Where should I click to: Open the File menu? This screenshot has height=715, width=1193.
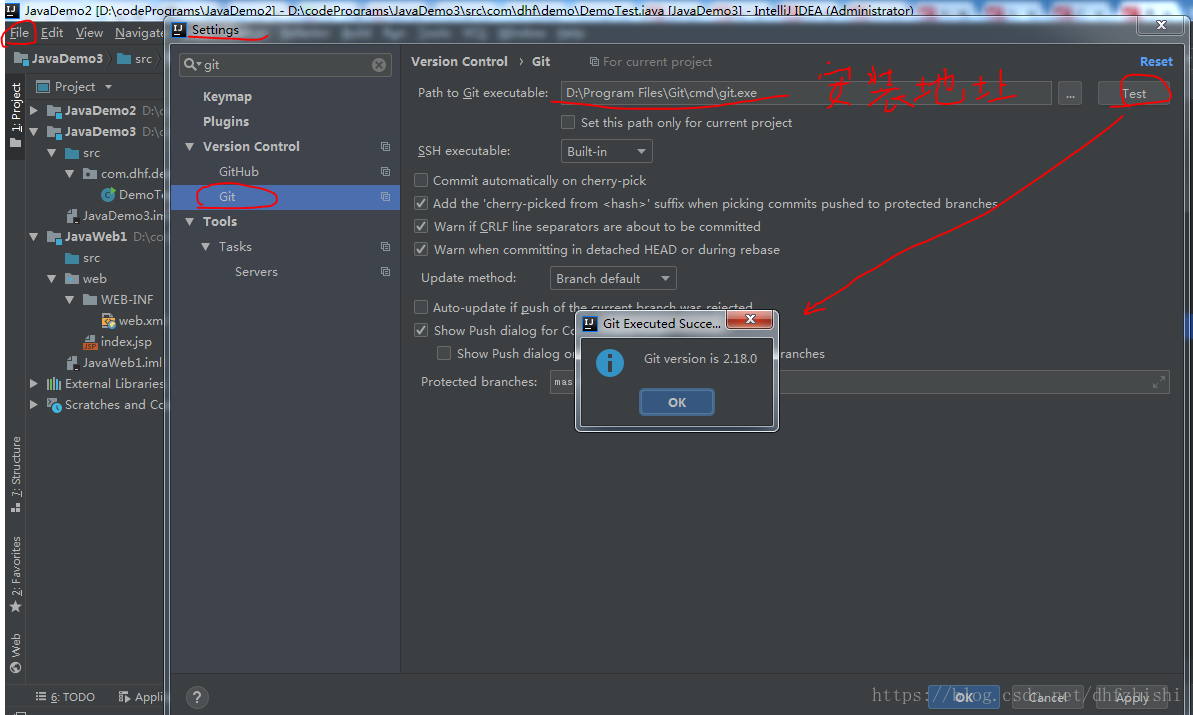[19, 33]
